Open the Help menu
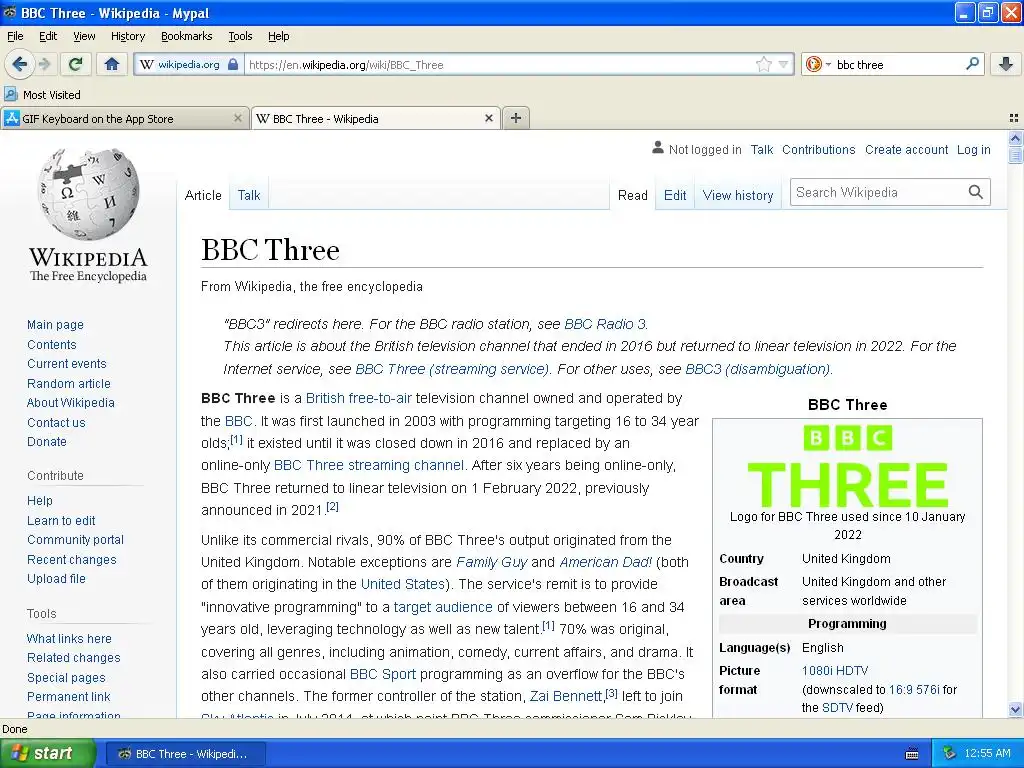This screenshot has width=1024, height=768. (278, 36)
